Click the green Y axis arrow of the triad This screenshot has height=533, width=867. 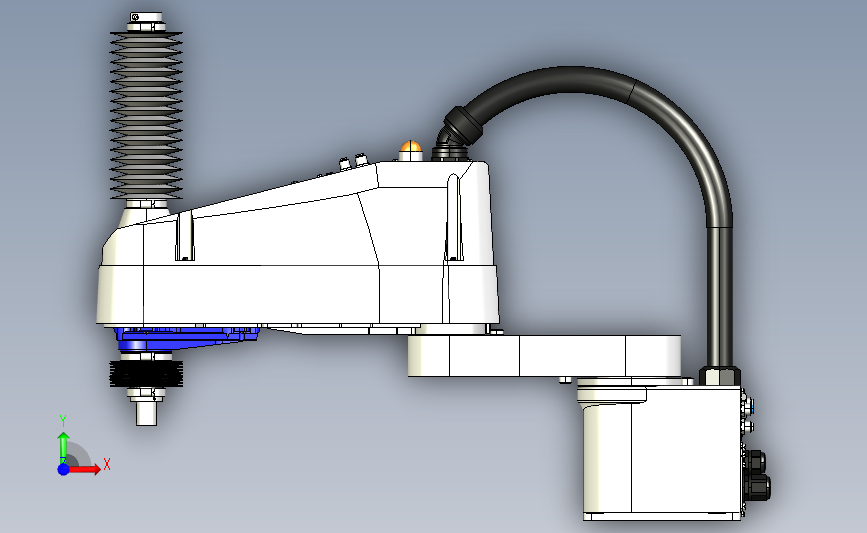[x=64, y=447]
